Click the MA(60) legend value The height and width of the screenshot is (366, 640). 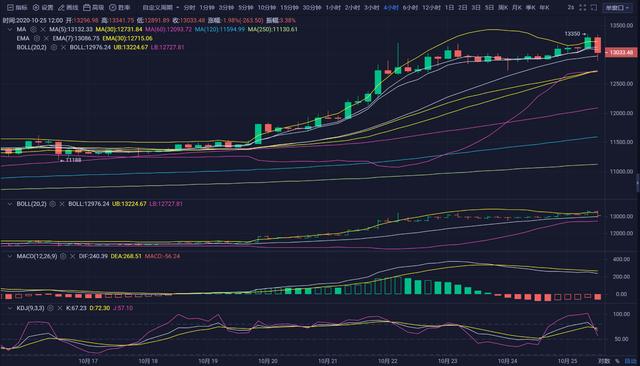(169, 29)
